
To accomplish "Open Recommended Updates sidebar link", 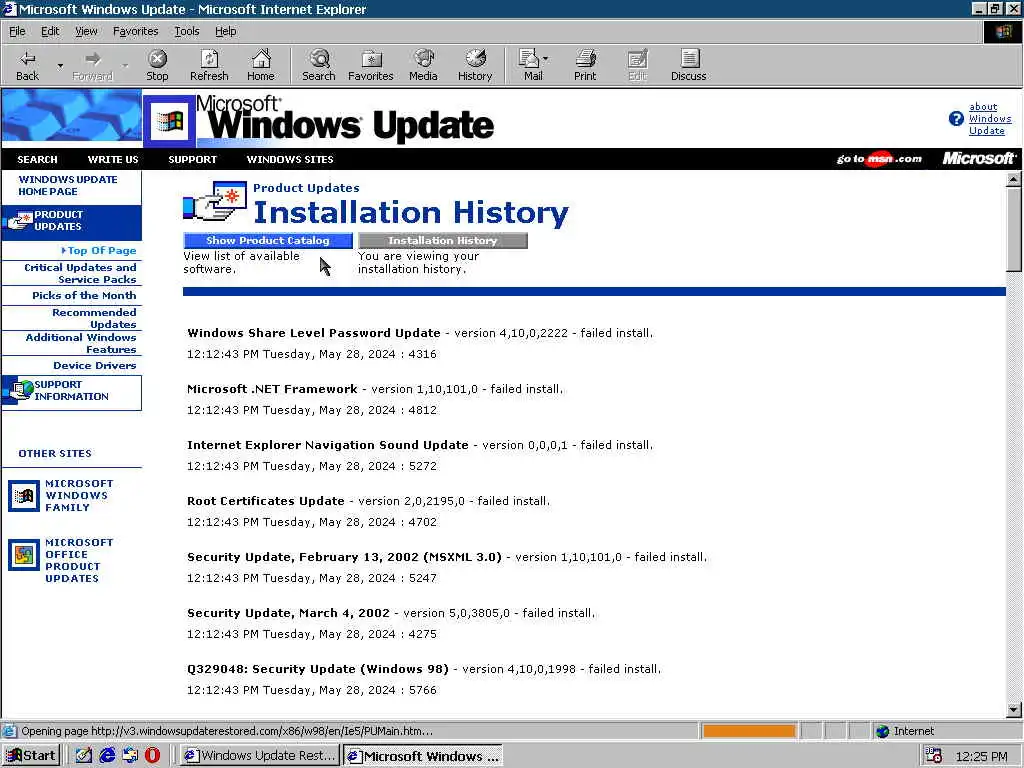I will [94, 318].
